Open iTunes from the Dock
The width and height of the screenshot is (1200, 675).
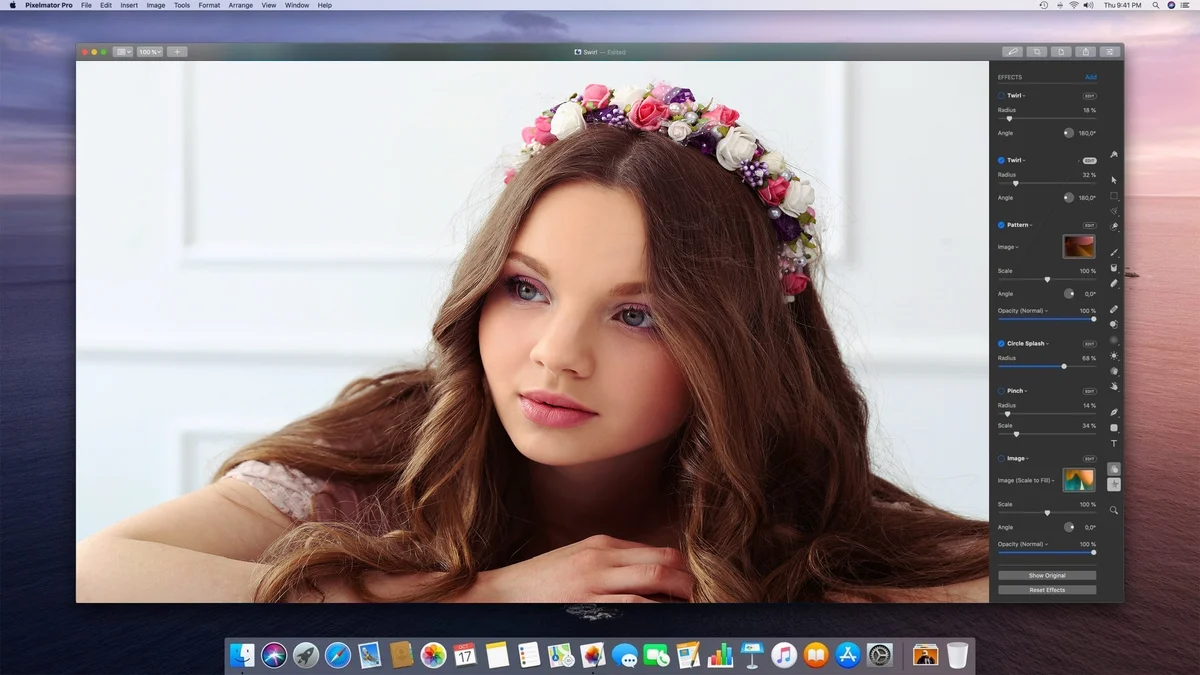pyautogui.click(x=784, y=655)
